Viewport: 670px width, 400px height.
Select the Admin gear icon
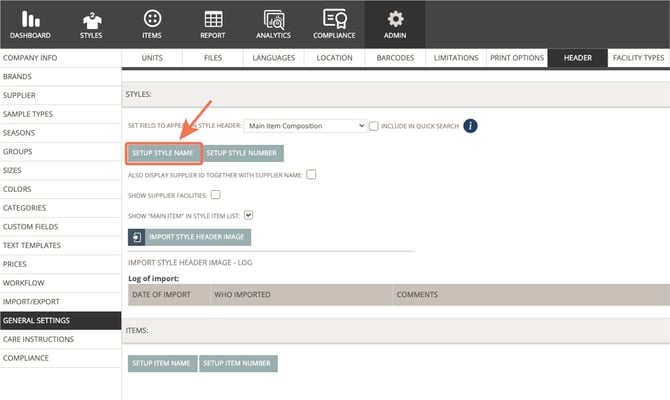(395, 19)
